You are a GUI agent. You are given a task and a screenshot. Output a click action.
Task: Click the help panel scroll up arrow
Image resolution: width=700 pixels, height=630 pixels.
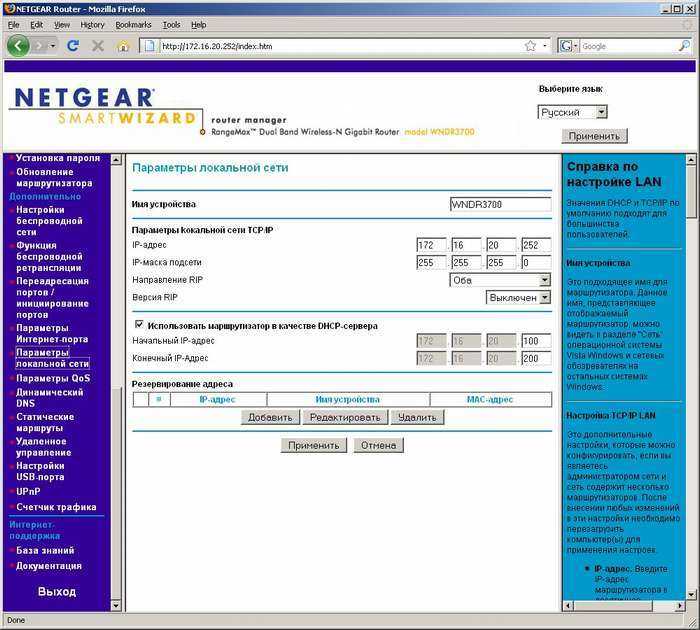pos(691,159)
